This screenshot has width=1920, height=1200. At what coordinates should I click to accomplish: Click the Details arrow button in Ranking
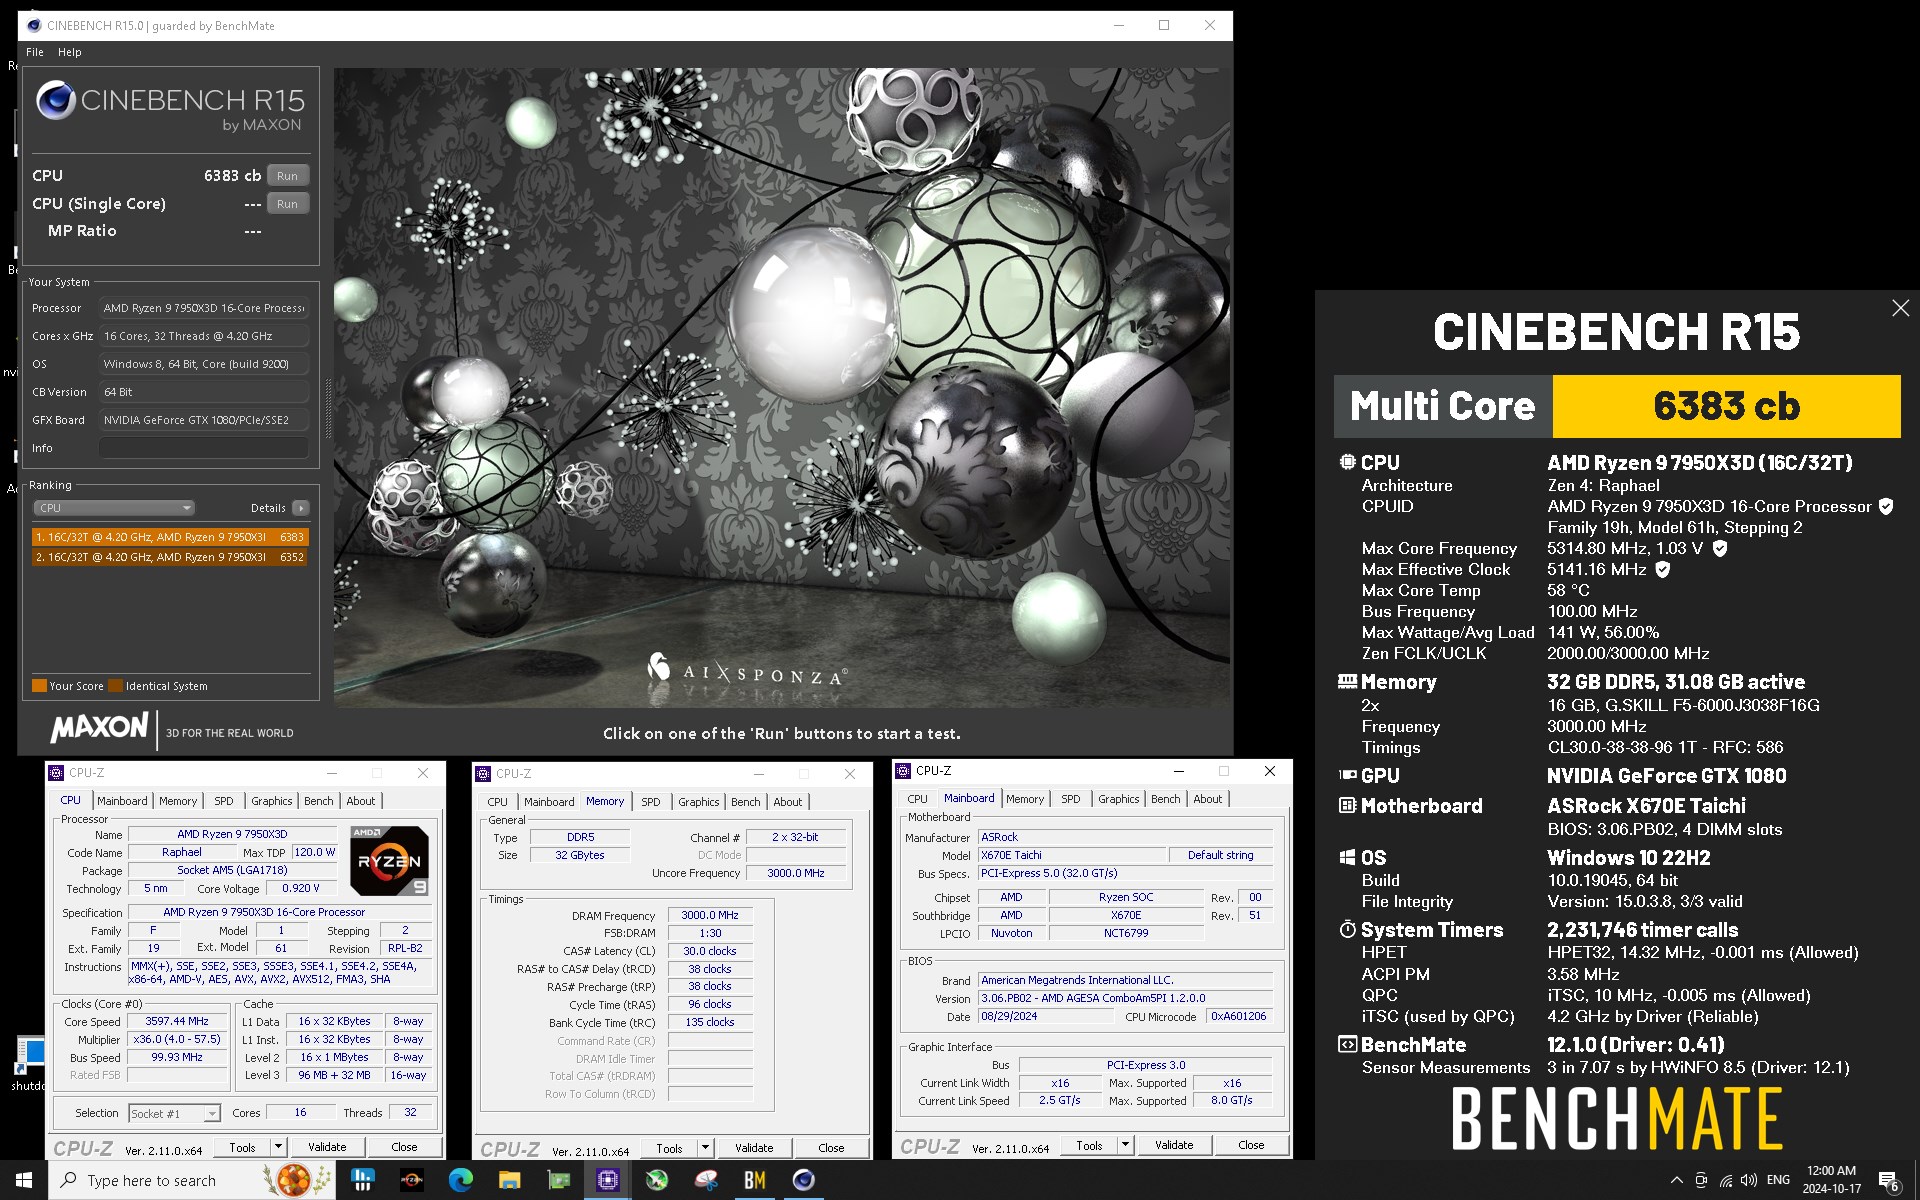point(300,508)
